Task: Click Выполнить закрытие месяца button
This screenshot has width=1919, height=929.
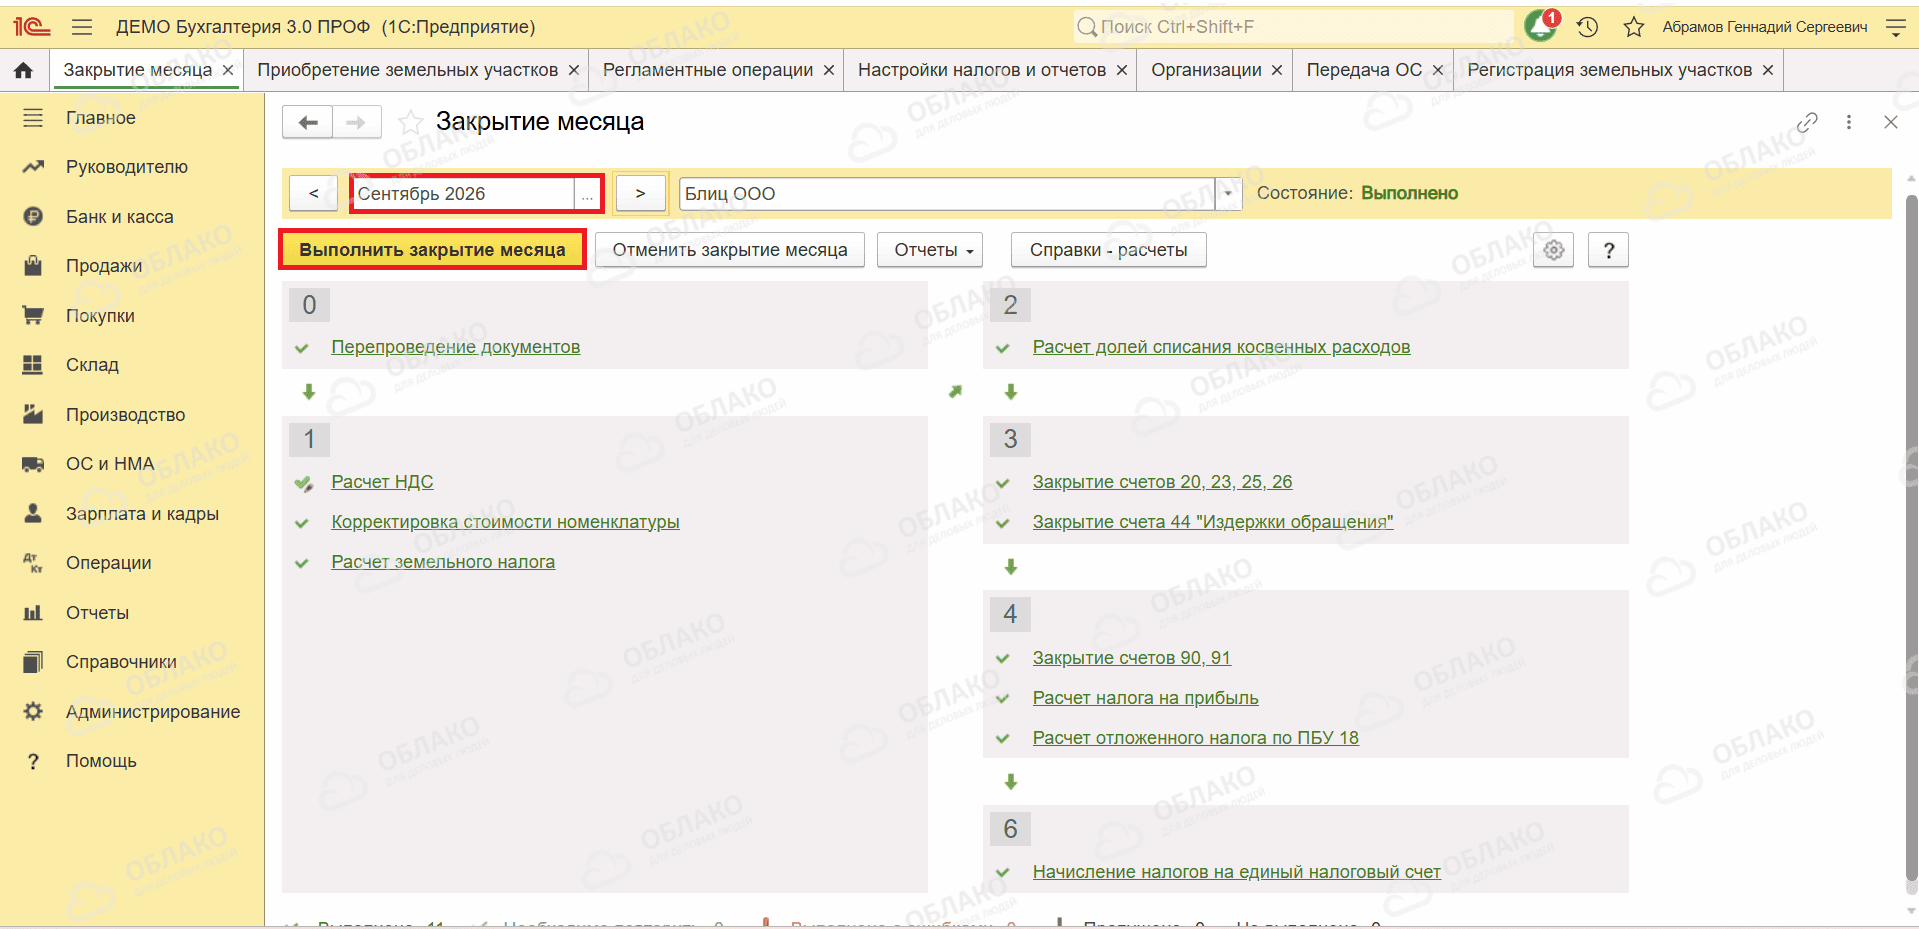Action: pyautogui.click(x=432, y=250)
